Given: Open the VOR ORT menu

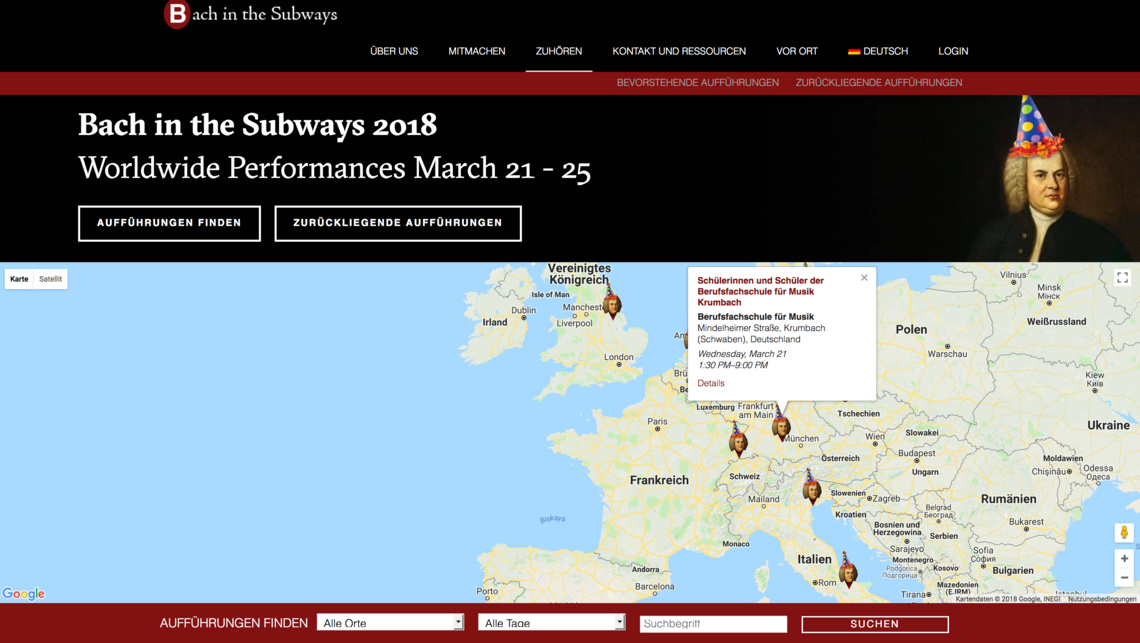Looking at the screenshot, I should 797,51.
